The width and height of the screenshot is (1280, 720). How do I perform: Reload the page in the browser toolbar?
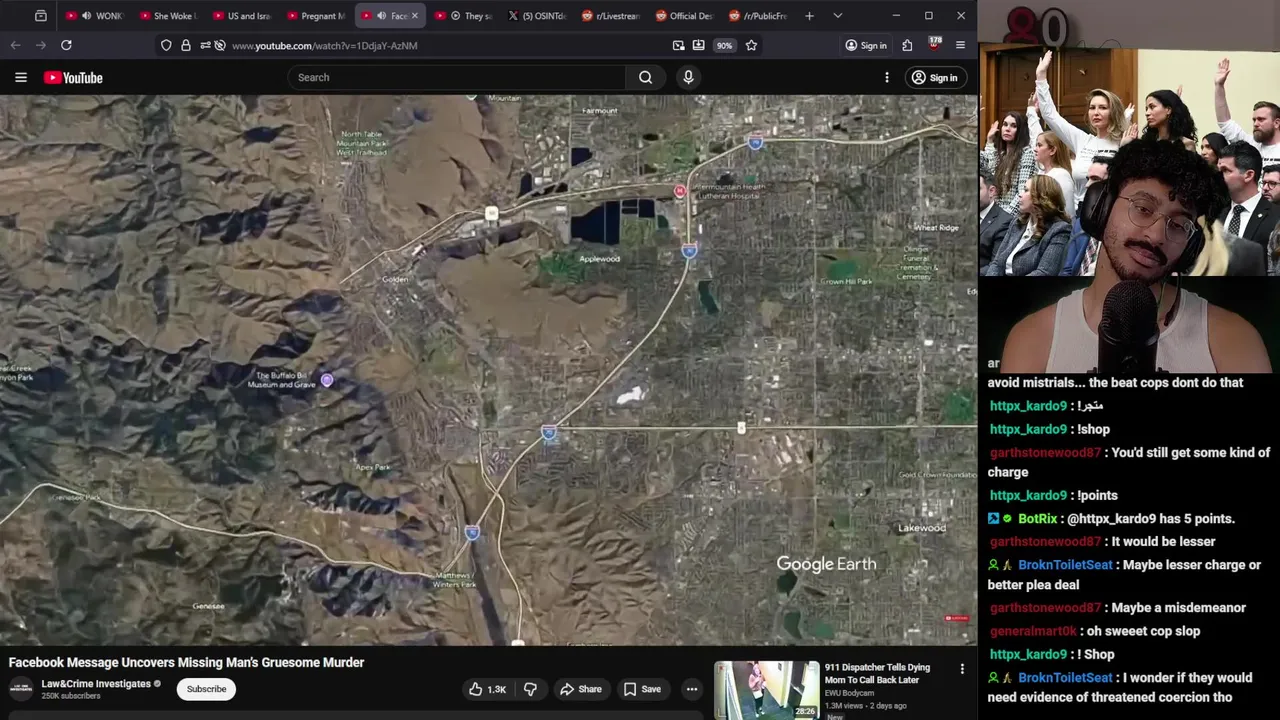(x=66, y=45)
